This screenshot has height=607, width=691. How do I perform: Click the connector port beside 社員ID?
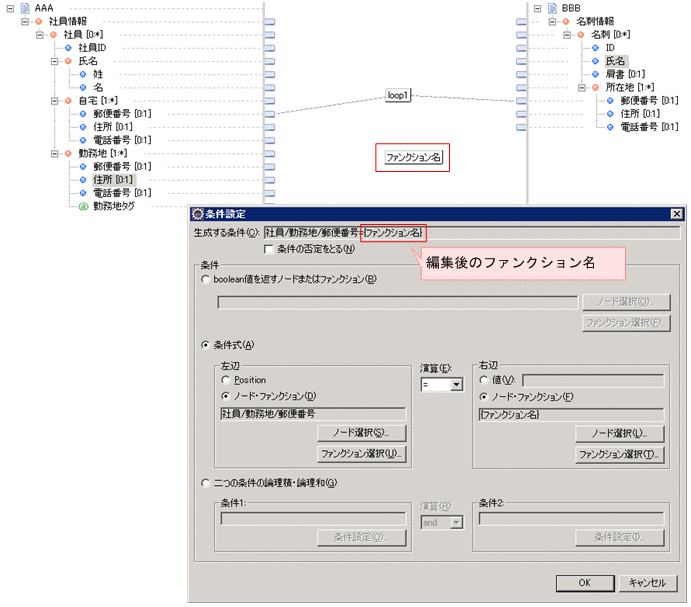click(x=270, y=48)
